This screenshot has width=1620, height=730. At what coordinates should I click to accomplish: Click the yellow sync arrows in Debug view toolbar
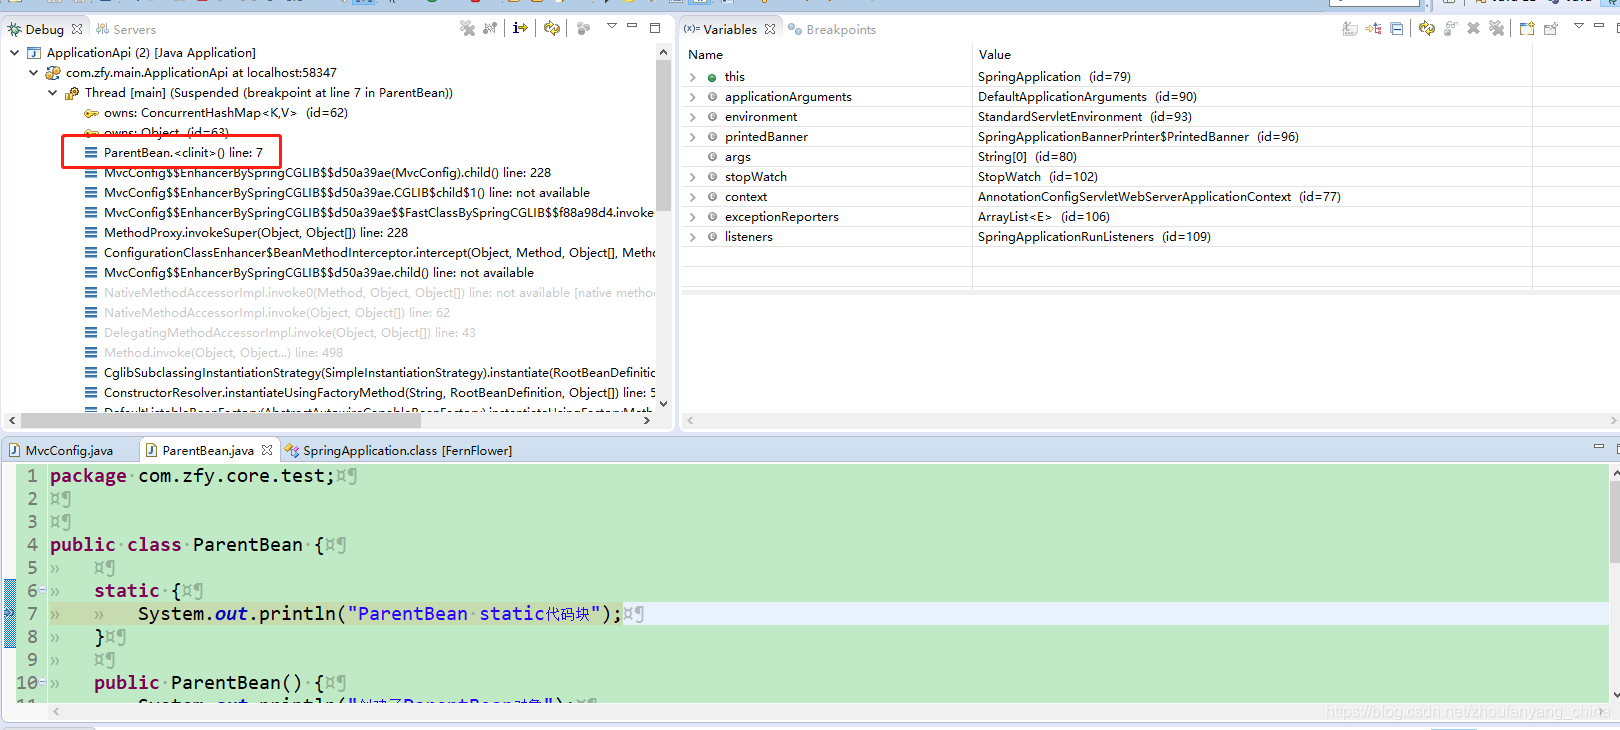point(552,28)
